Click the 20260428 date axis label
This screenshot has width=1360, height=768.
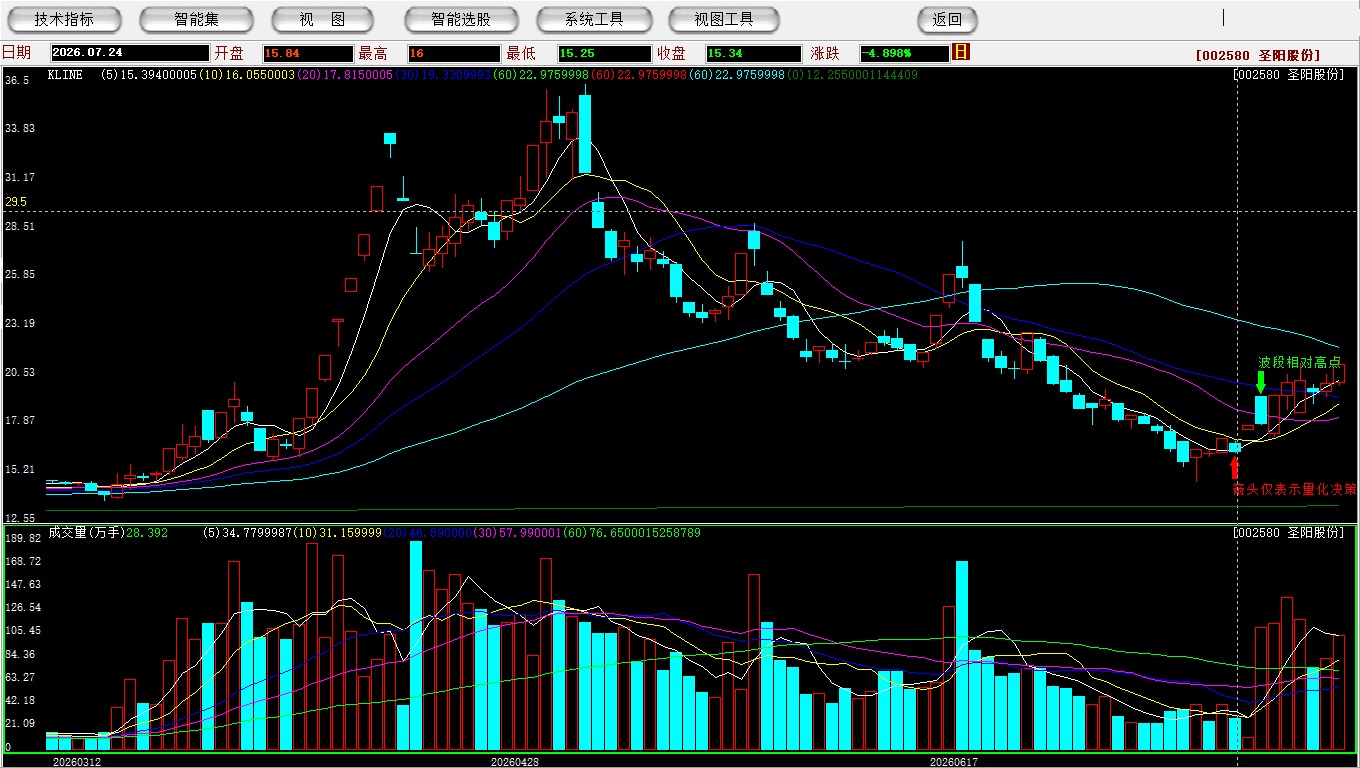coord(515,761)
